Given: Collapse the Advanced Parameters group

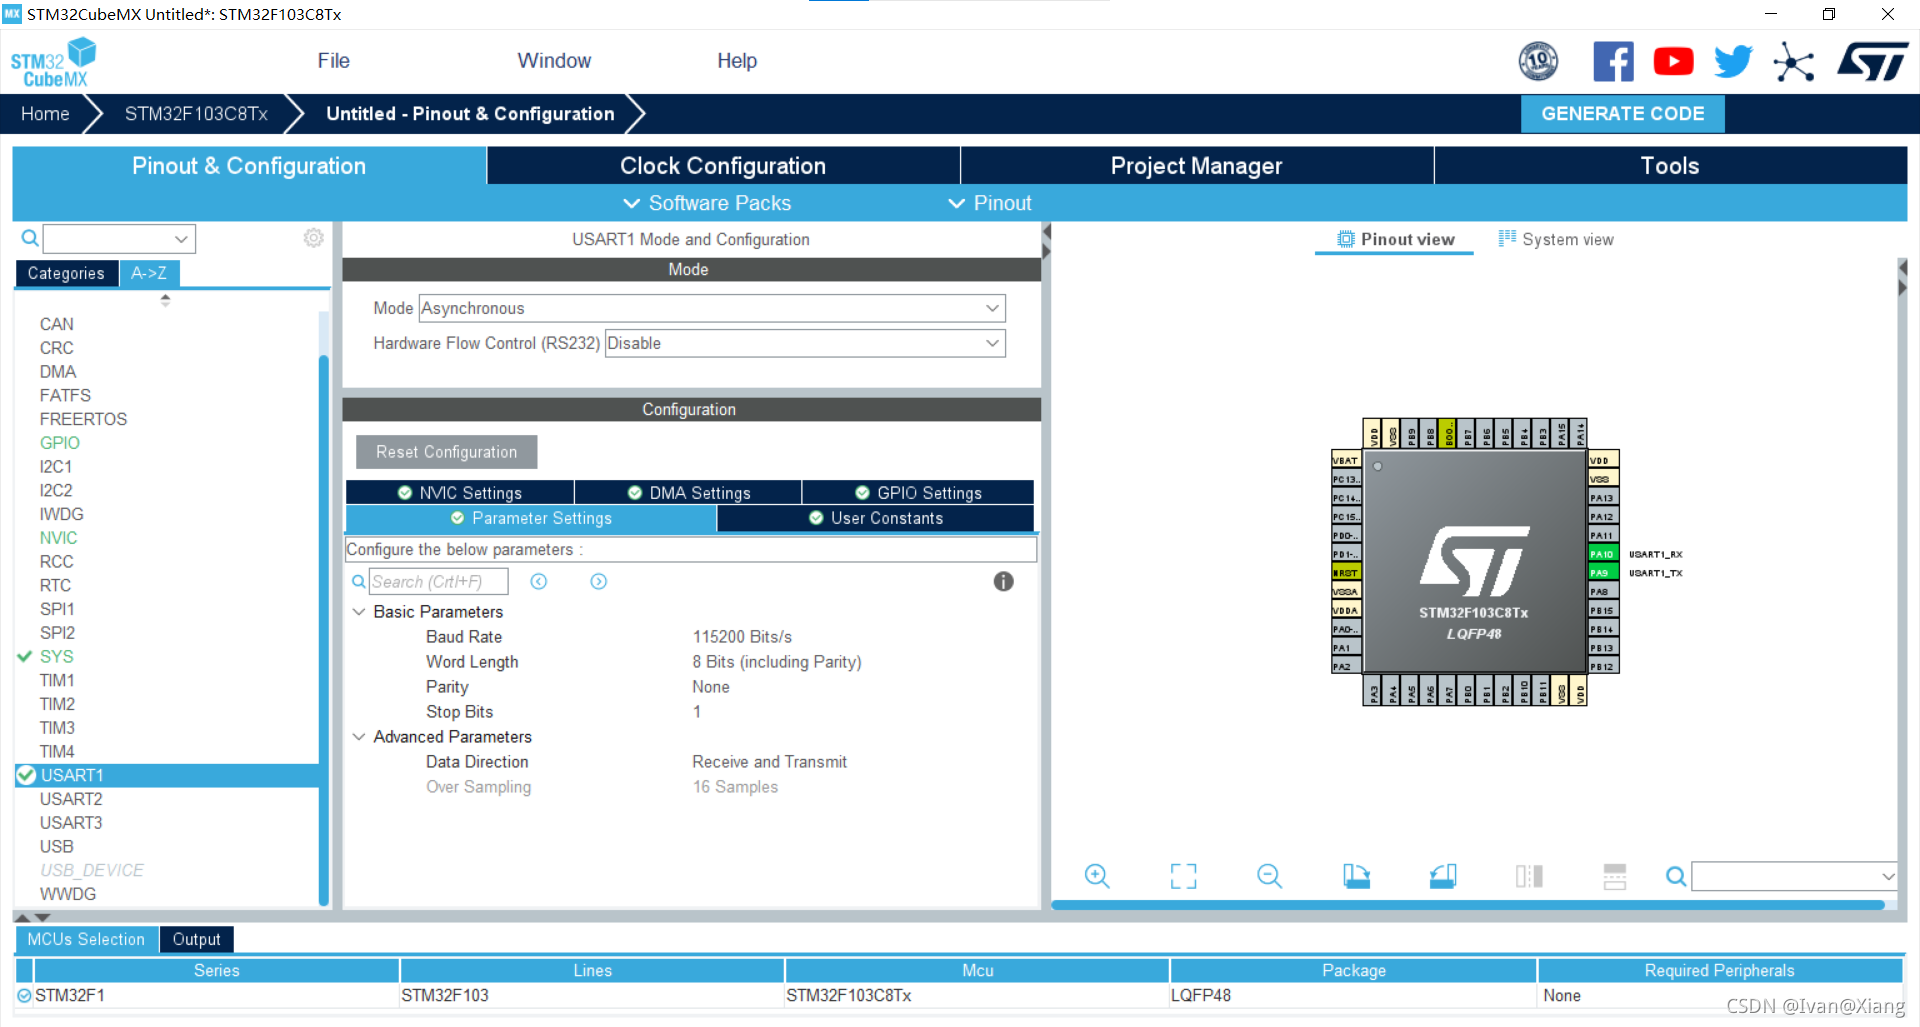Looking at the screenshot, I should [x=359, y=737].
